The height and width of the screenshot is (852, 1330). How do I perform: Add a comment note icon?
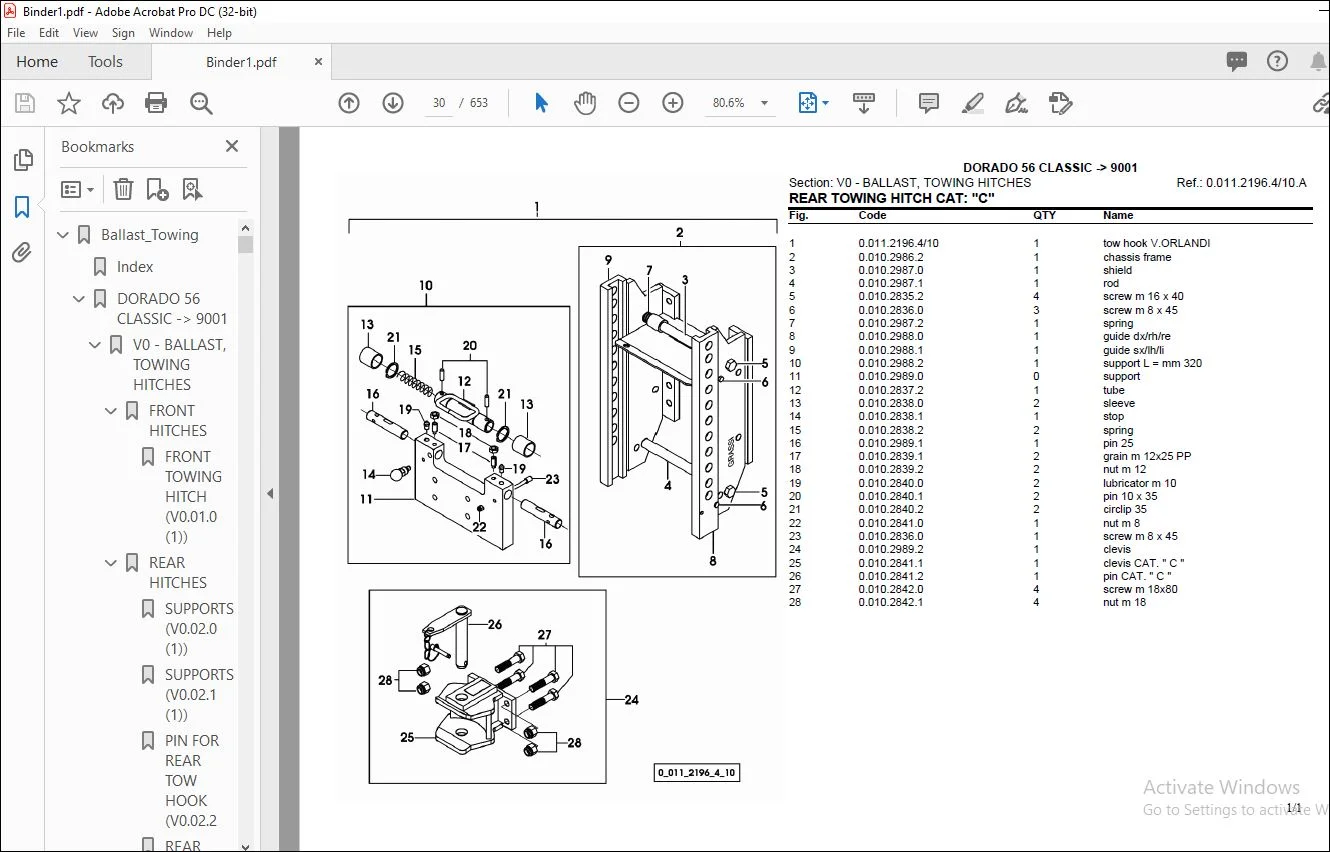(929, 103)
